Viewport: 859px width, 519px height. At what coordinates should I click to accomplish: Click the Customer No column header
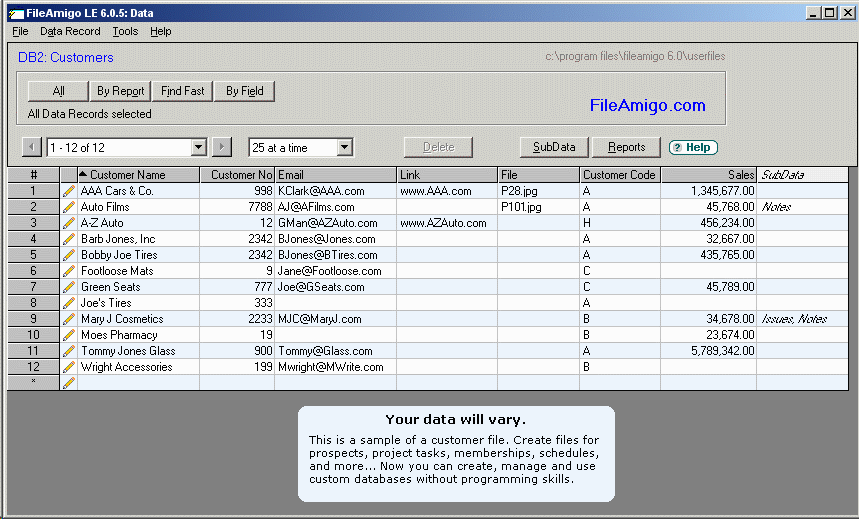pos(237,175)
